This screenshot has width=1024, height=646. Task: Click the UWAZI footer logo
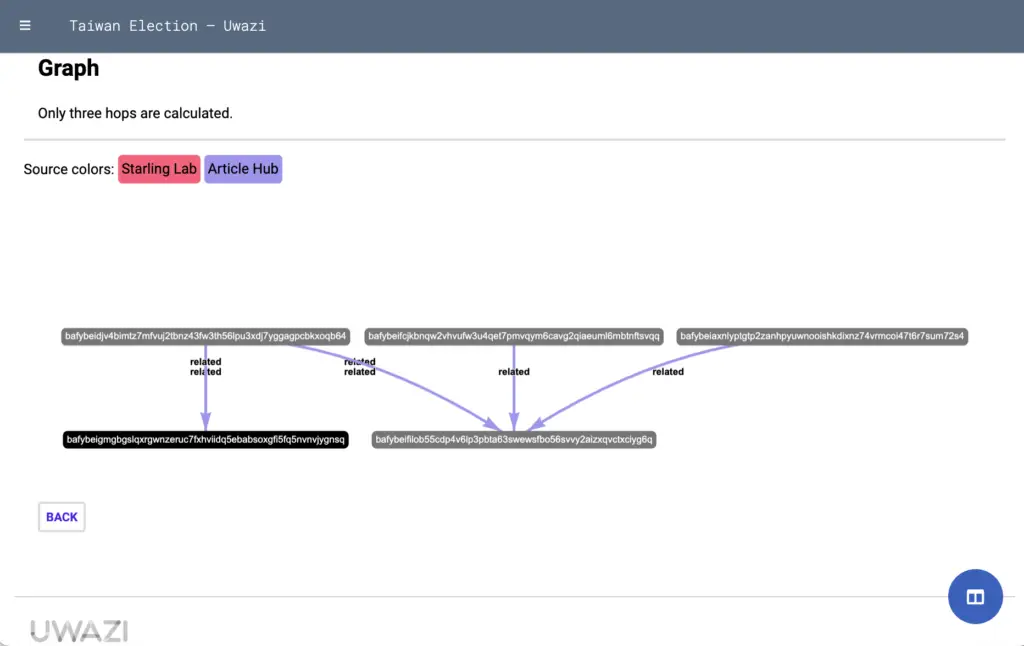pos(79,630)
